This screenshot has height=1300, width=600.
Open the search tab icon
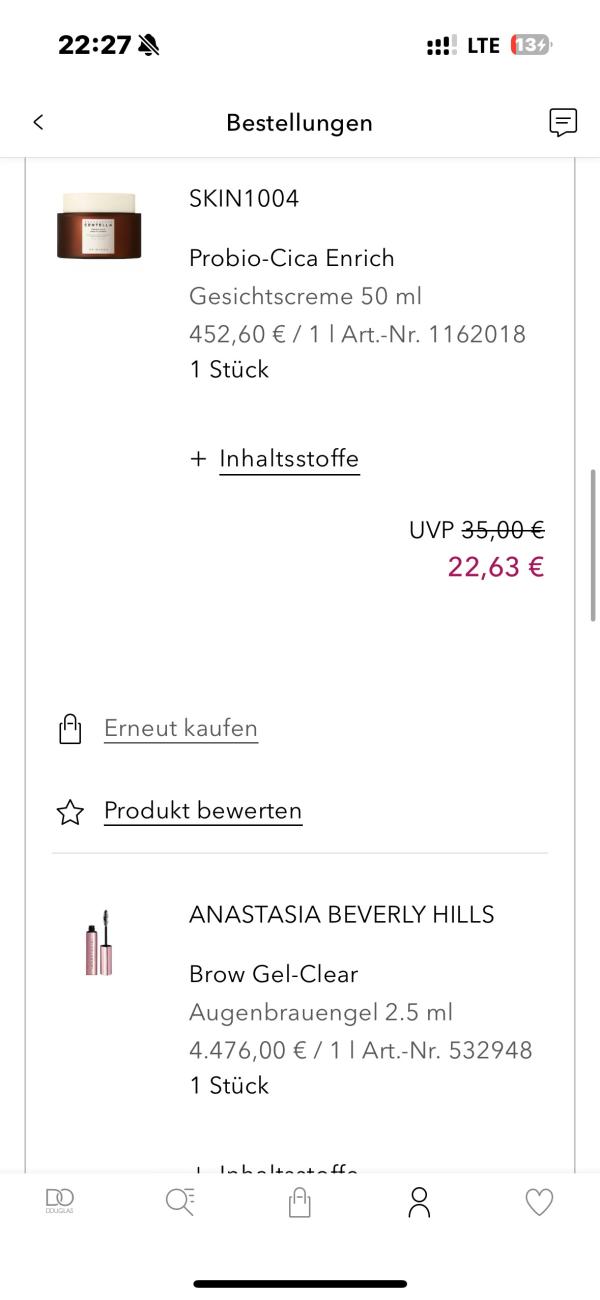pos(180,1201)
